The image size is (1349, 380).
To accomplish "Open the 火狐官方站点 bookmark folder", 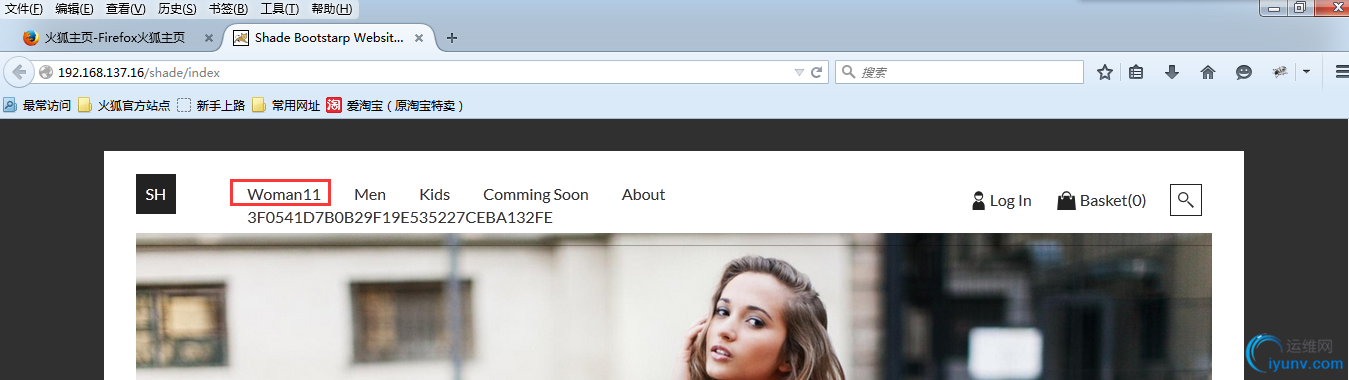I will tap(124, 105).
